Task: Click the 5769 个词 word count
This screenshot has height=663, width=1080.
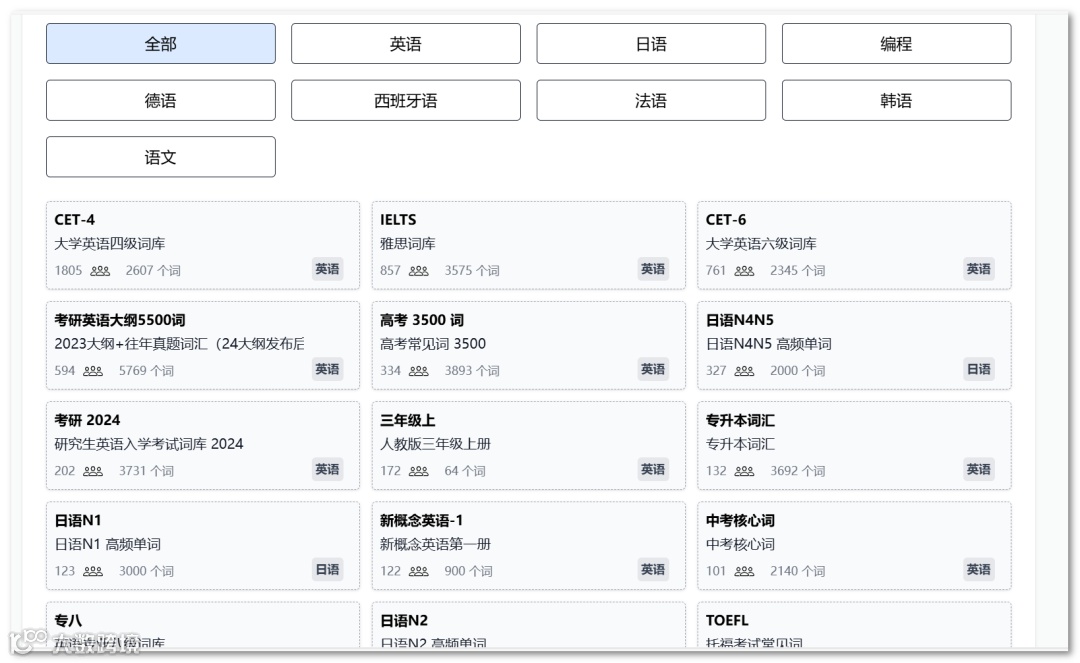Action: click(146, 370)
